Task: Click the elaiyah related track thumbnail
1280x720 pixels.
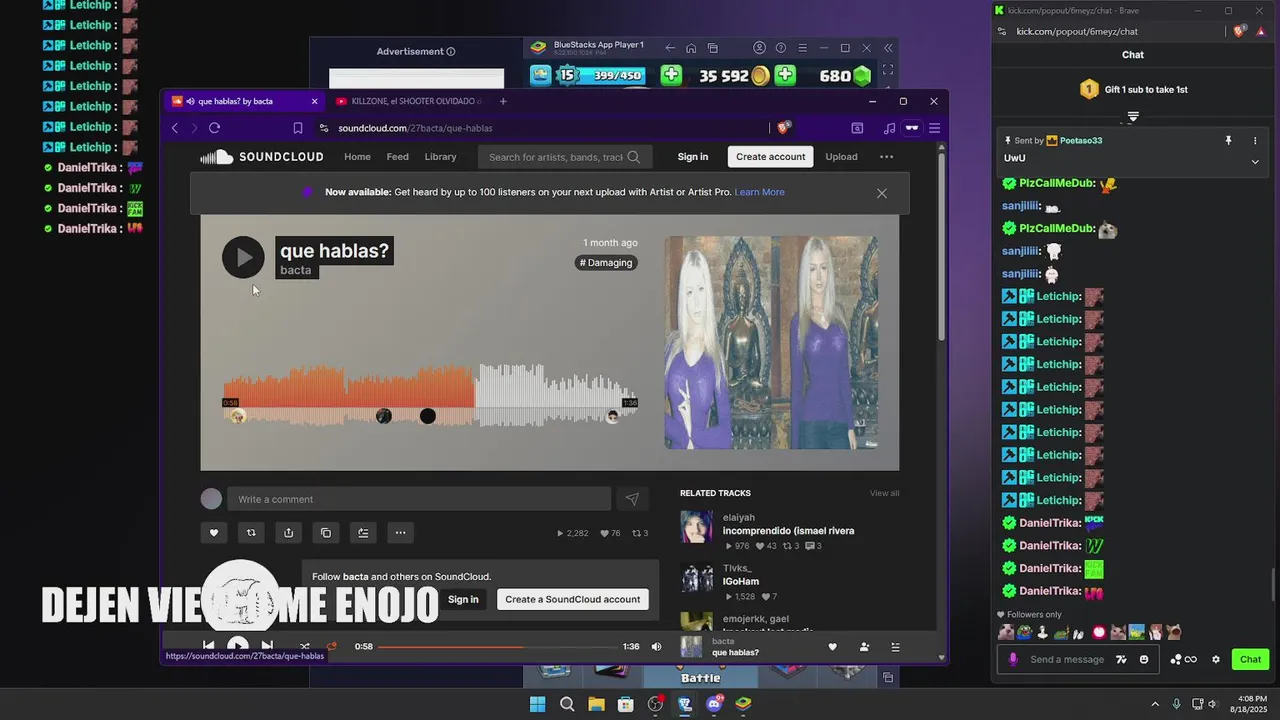Action: point(697,527)
